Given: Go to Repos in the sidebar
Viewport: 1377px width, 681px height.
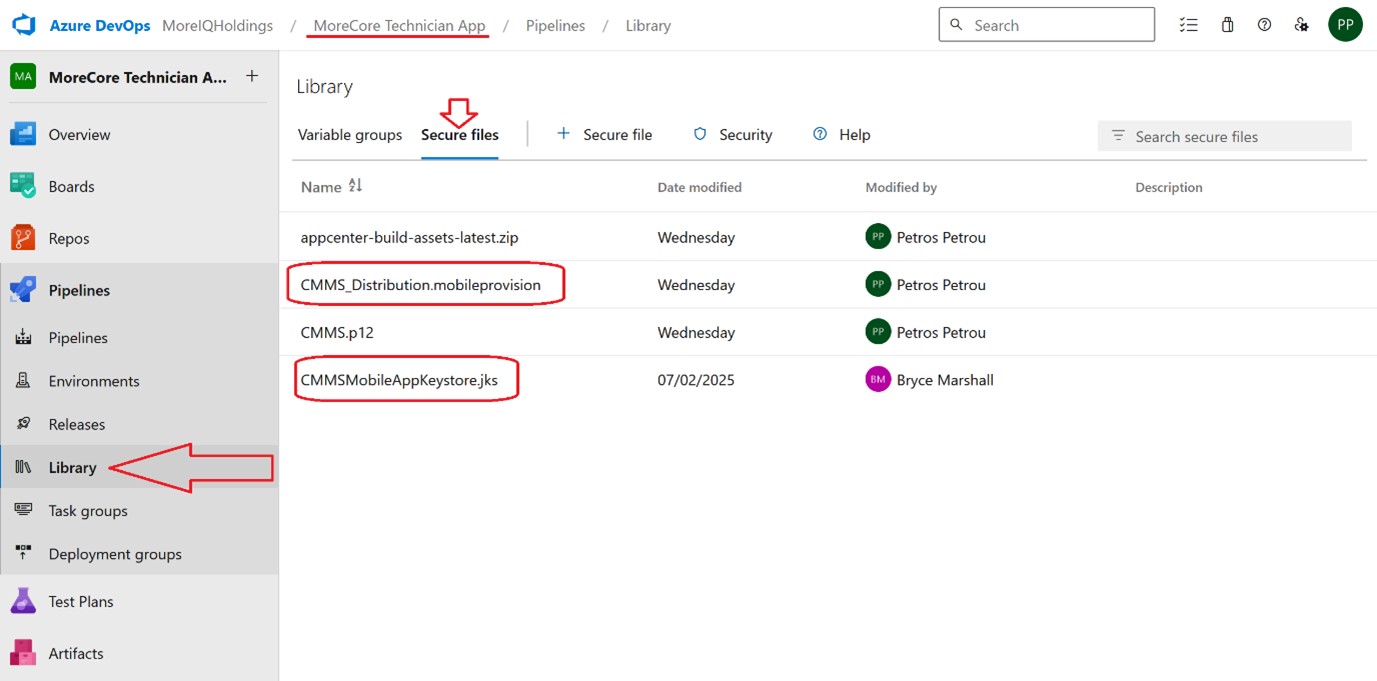Looking at the screenshot, I should click(69, 238).
